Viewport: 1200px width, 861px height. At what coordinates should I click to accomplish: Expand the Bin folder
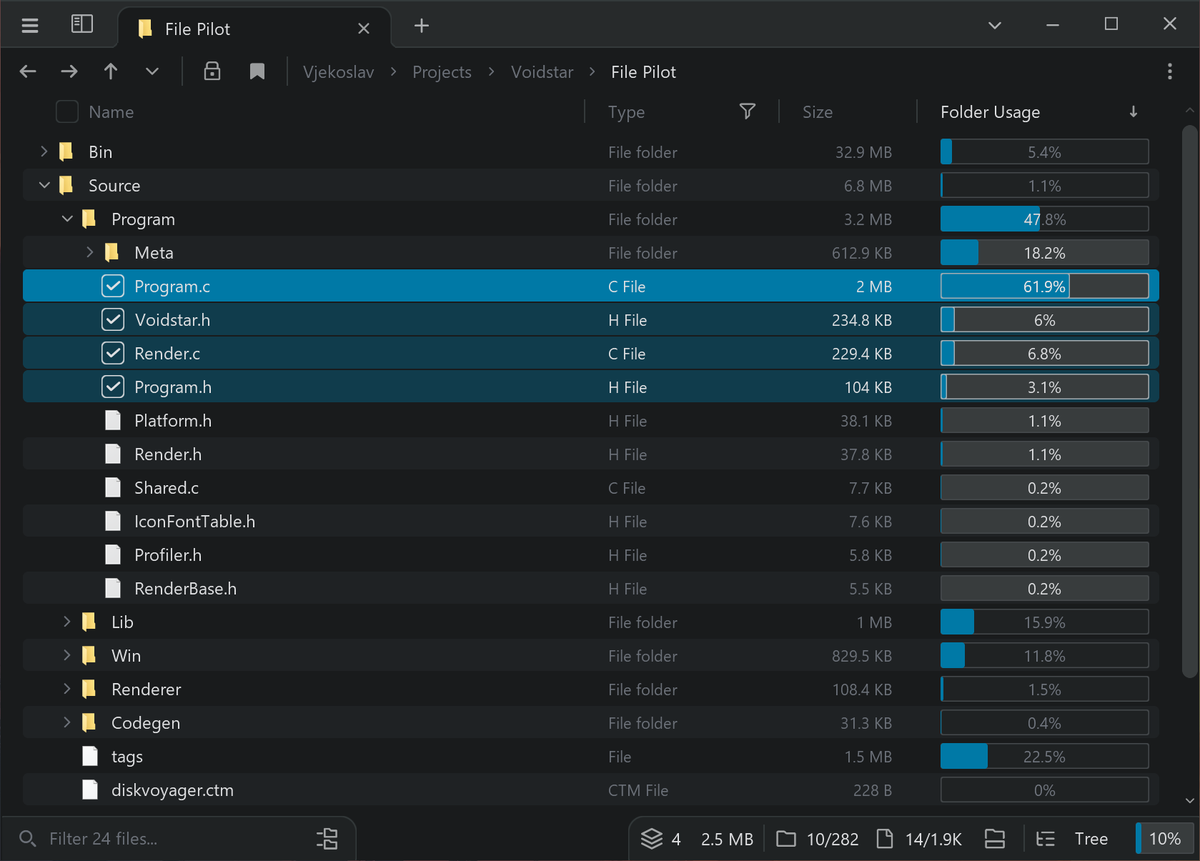43,152
